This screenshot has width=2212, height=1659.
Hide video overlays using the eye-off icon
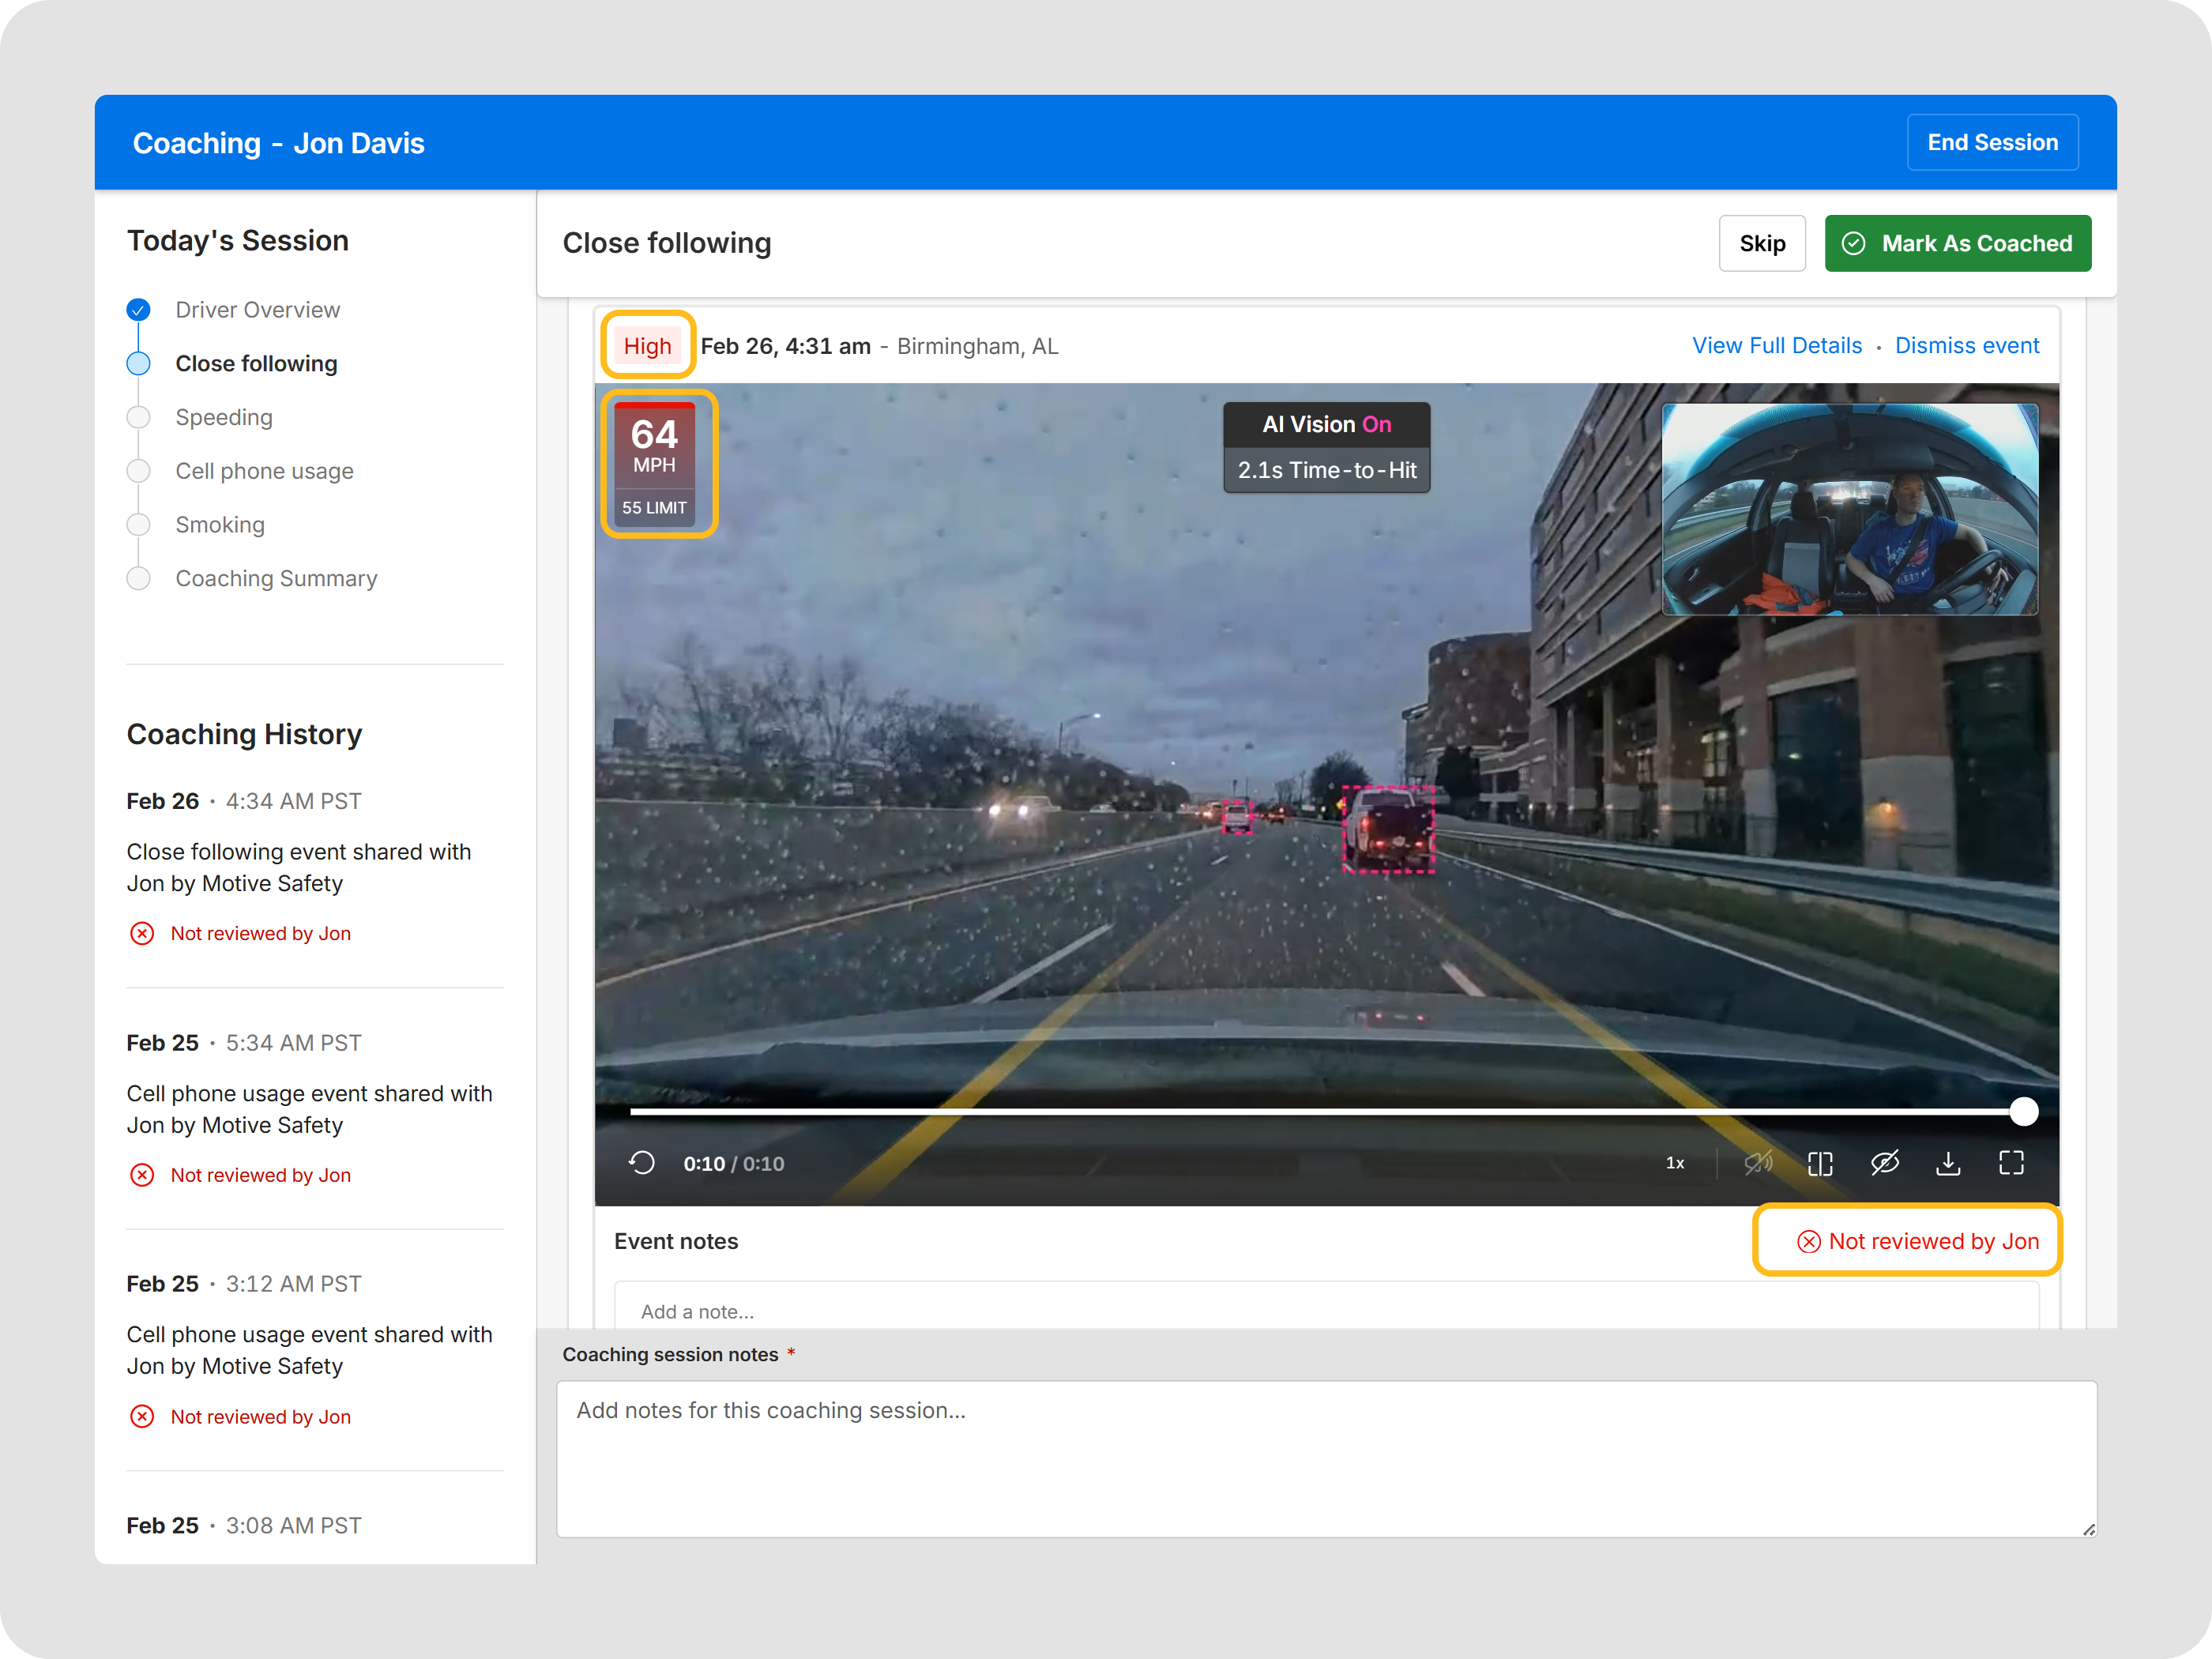[x=1886, y=1163]
